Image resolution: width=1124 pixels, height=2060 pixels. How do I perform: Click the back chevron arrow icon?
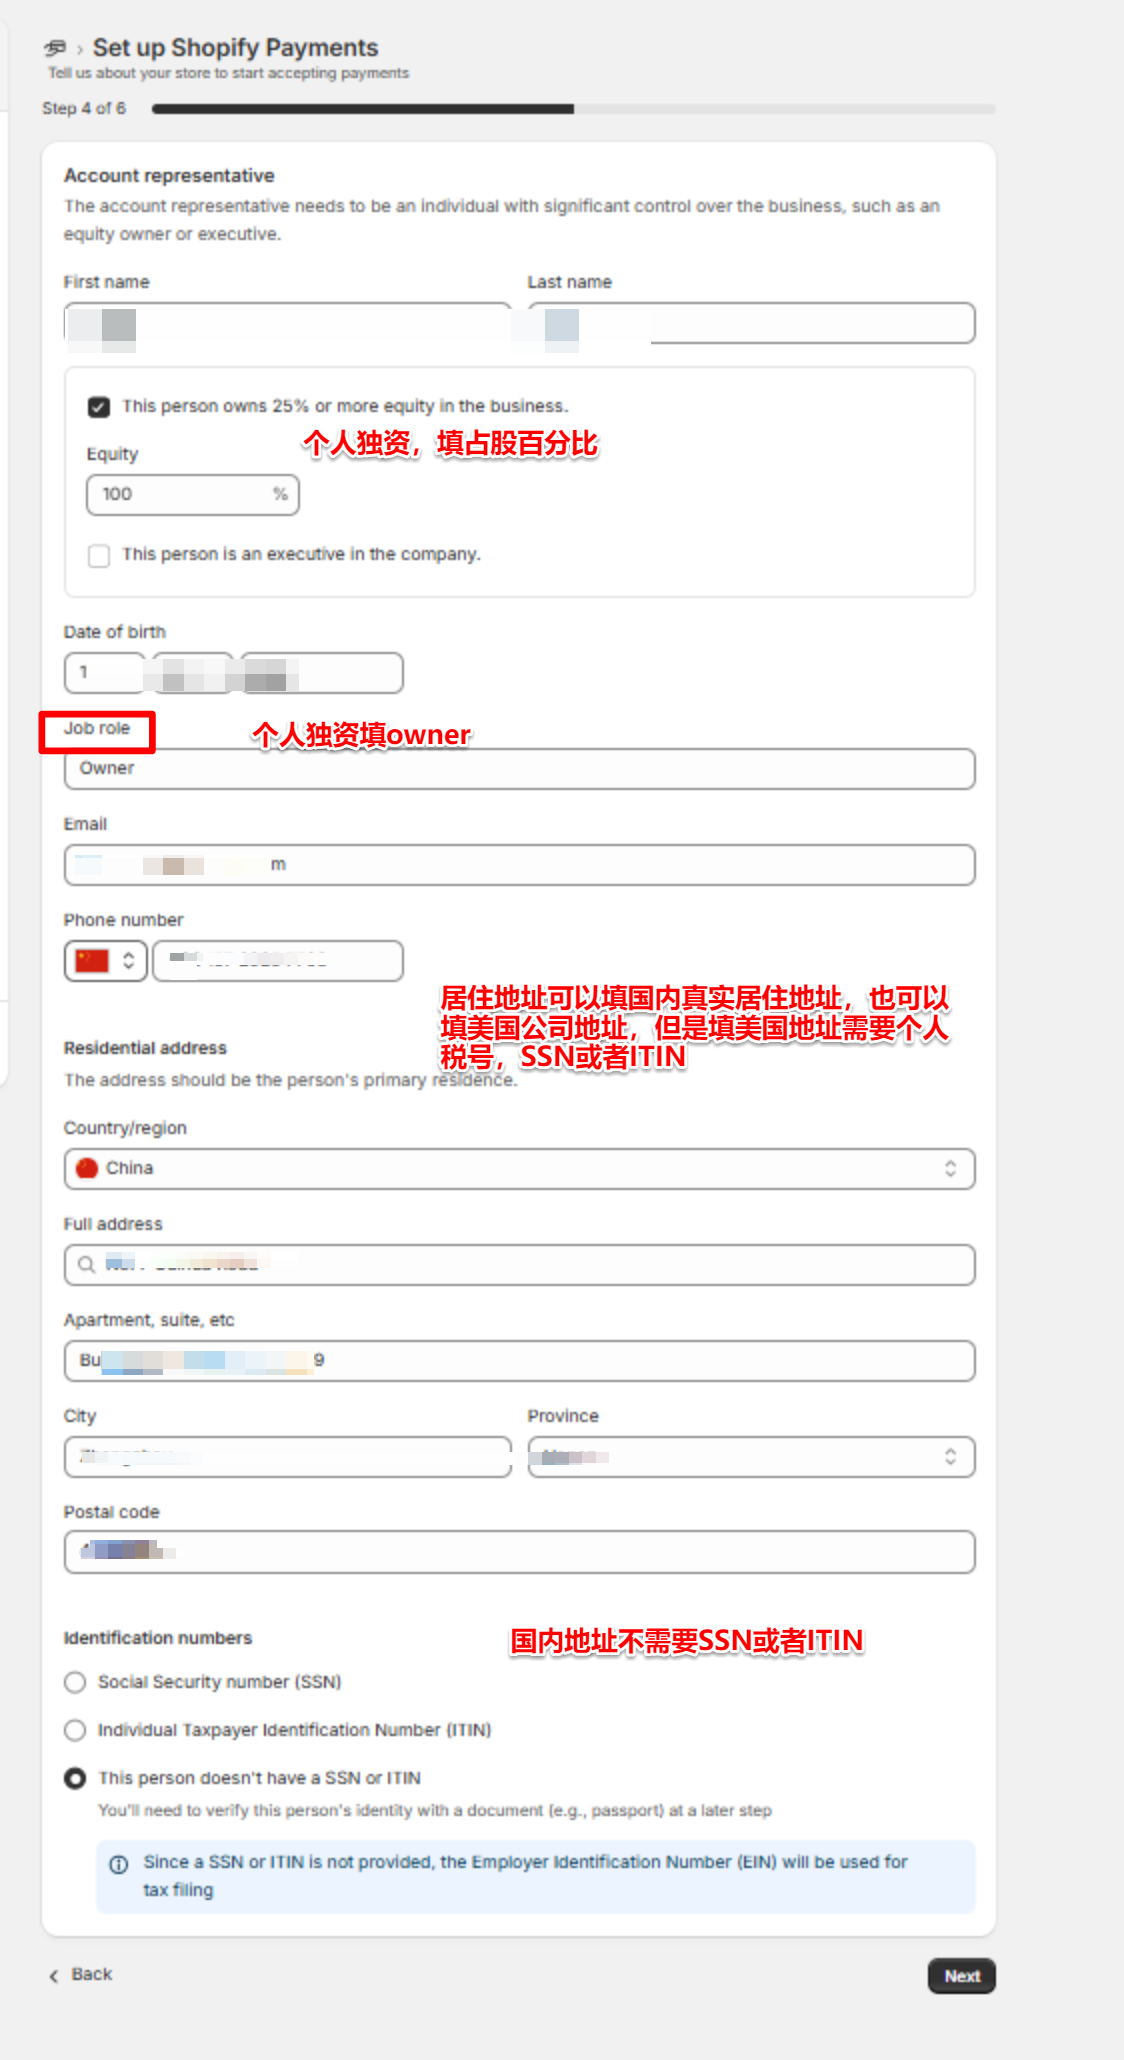pyautogui.click(x=54, y=1976)
